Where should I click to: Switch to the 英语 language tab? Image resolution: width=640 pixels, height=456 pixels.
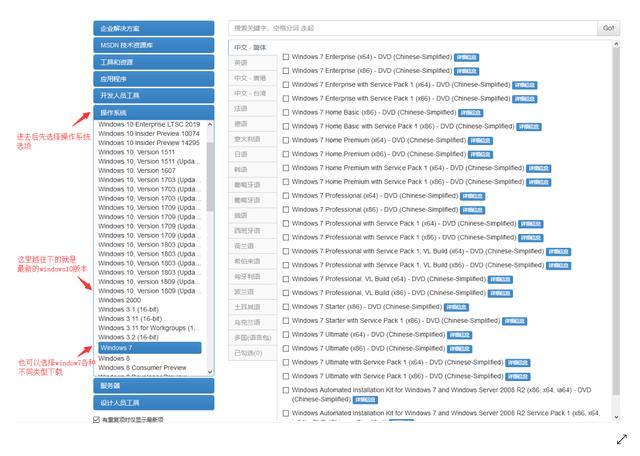pos(241,62)
